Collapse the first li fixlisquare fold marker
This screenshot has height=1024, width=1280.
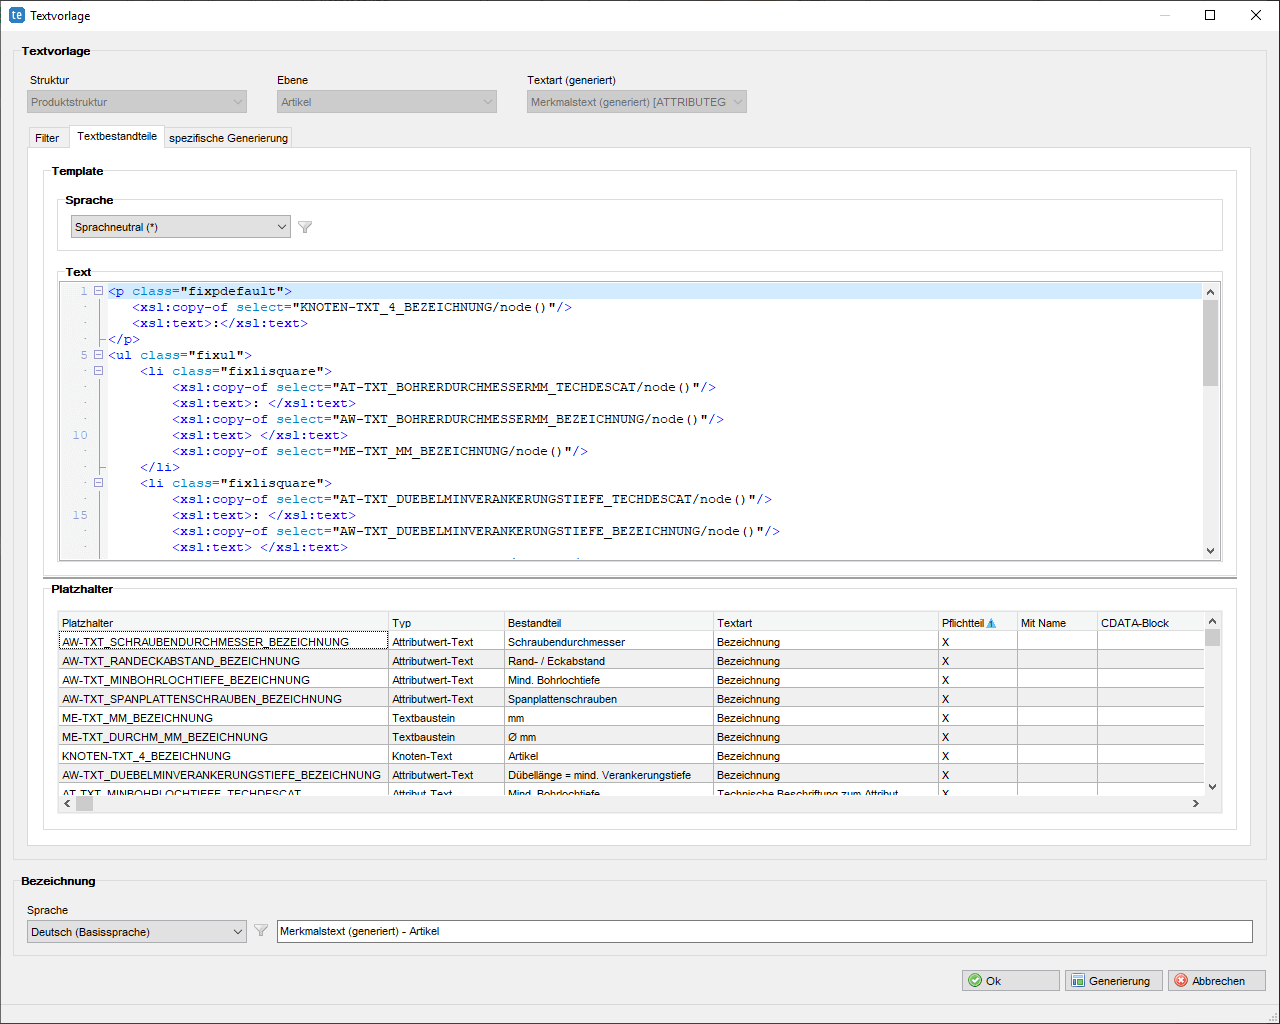[x=98, y=371]
